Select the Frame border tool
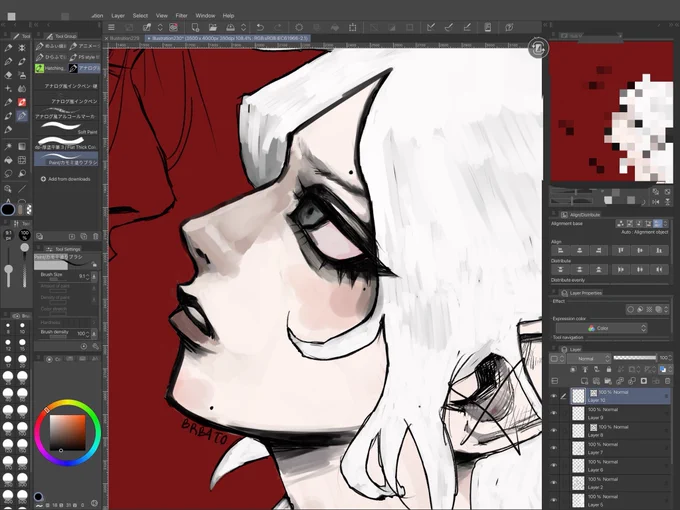 (22, 160)
